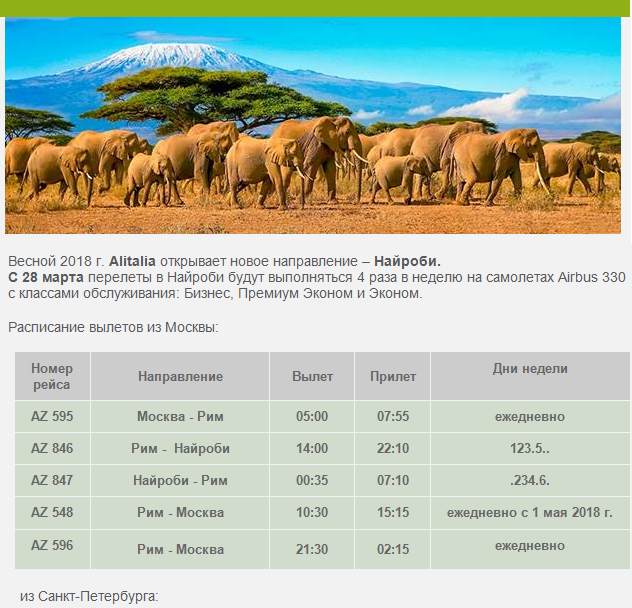This screenshot has width=632, height=608.
Task: Click the 'Прилет' column header
Action: point(393,376)
